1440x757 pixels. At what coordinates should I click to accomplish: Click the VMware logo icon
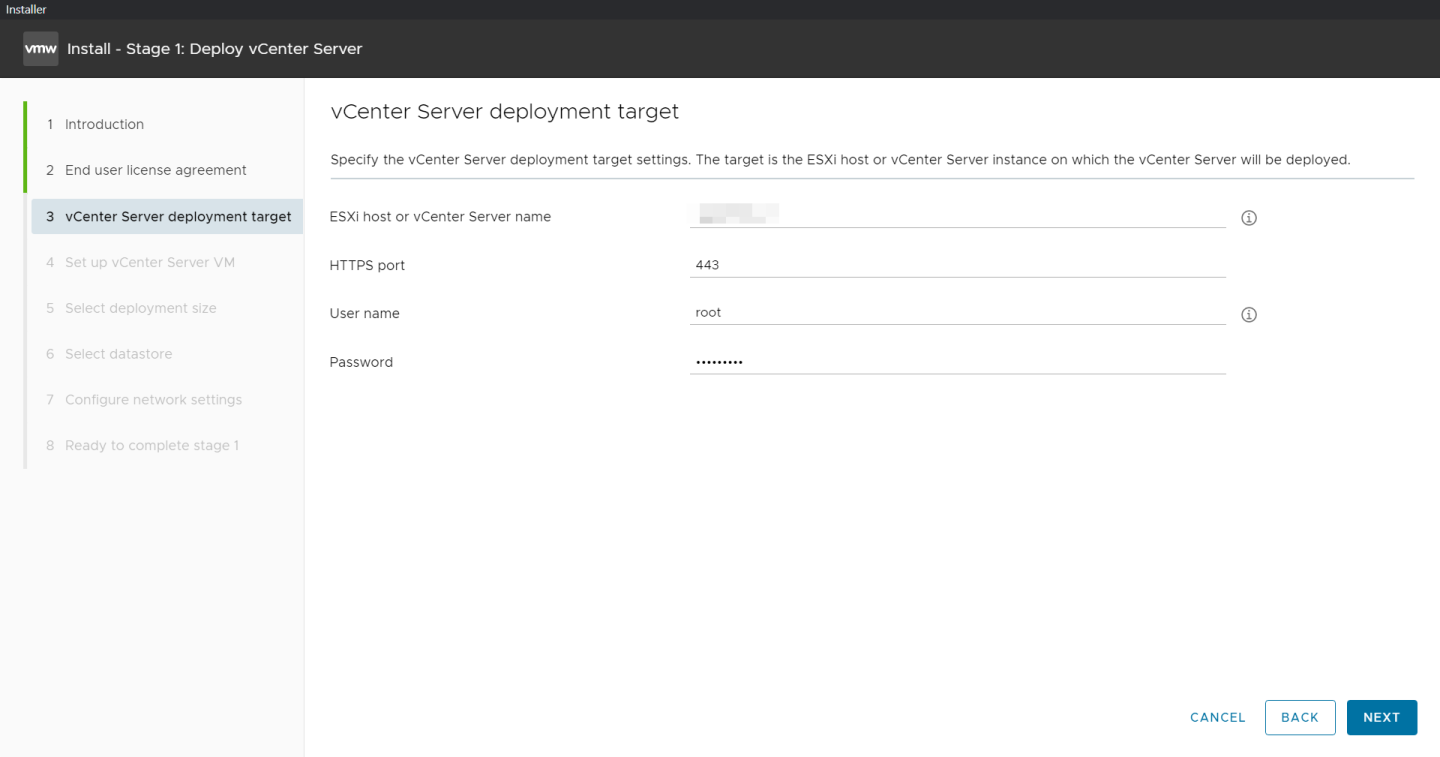pyautogui.click(x=40, y=48)
